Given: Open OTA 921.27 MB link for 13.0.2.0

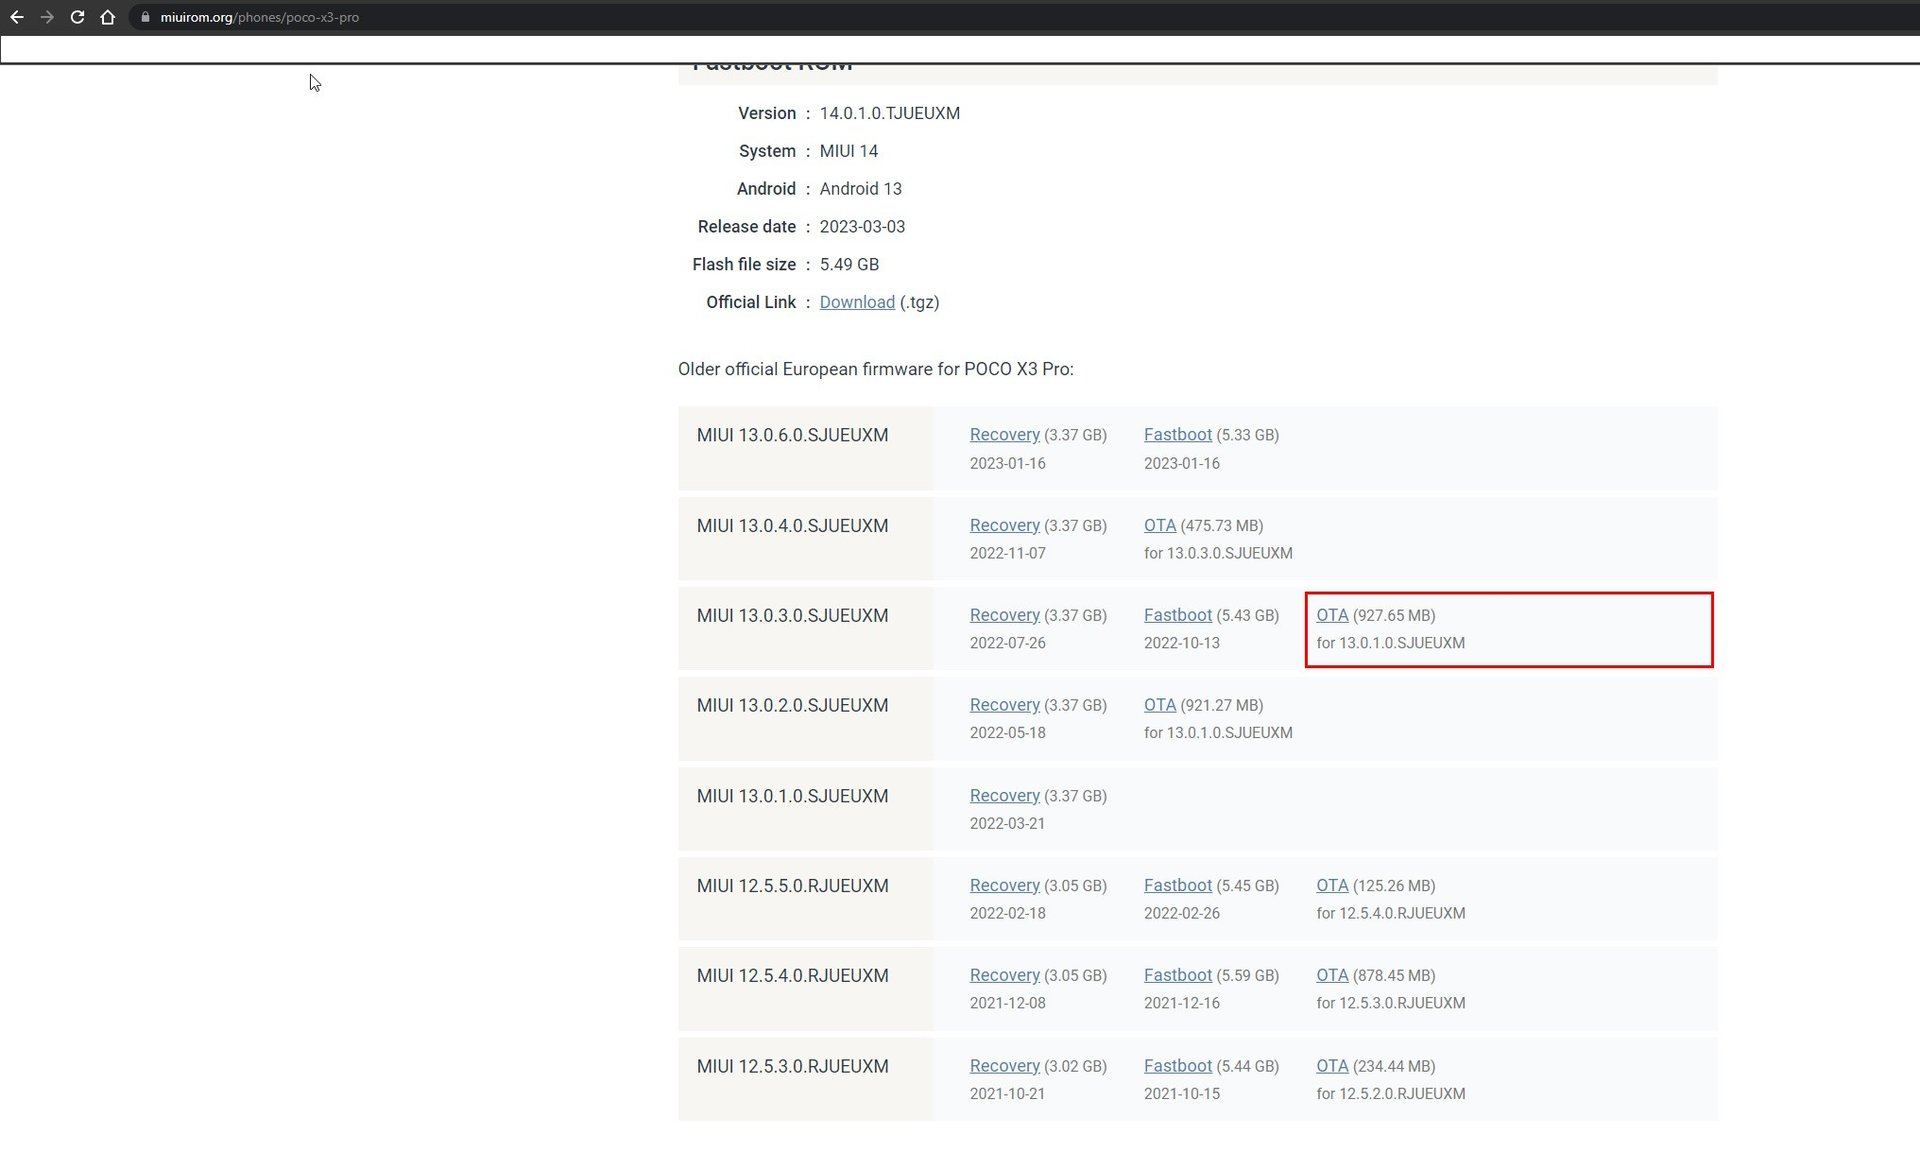Looking at the screenshot, I should (1159, 705).
